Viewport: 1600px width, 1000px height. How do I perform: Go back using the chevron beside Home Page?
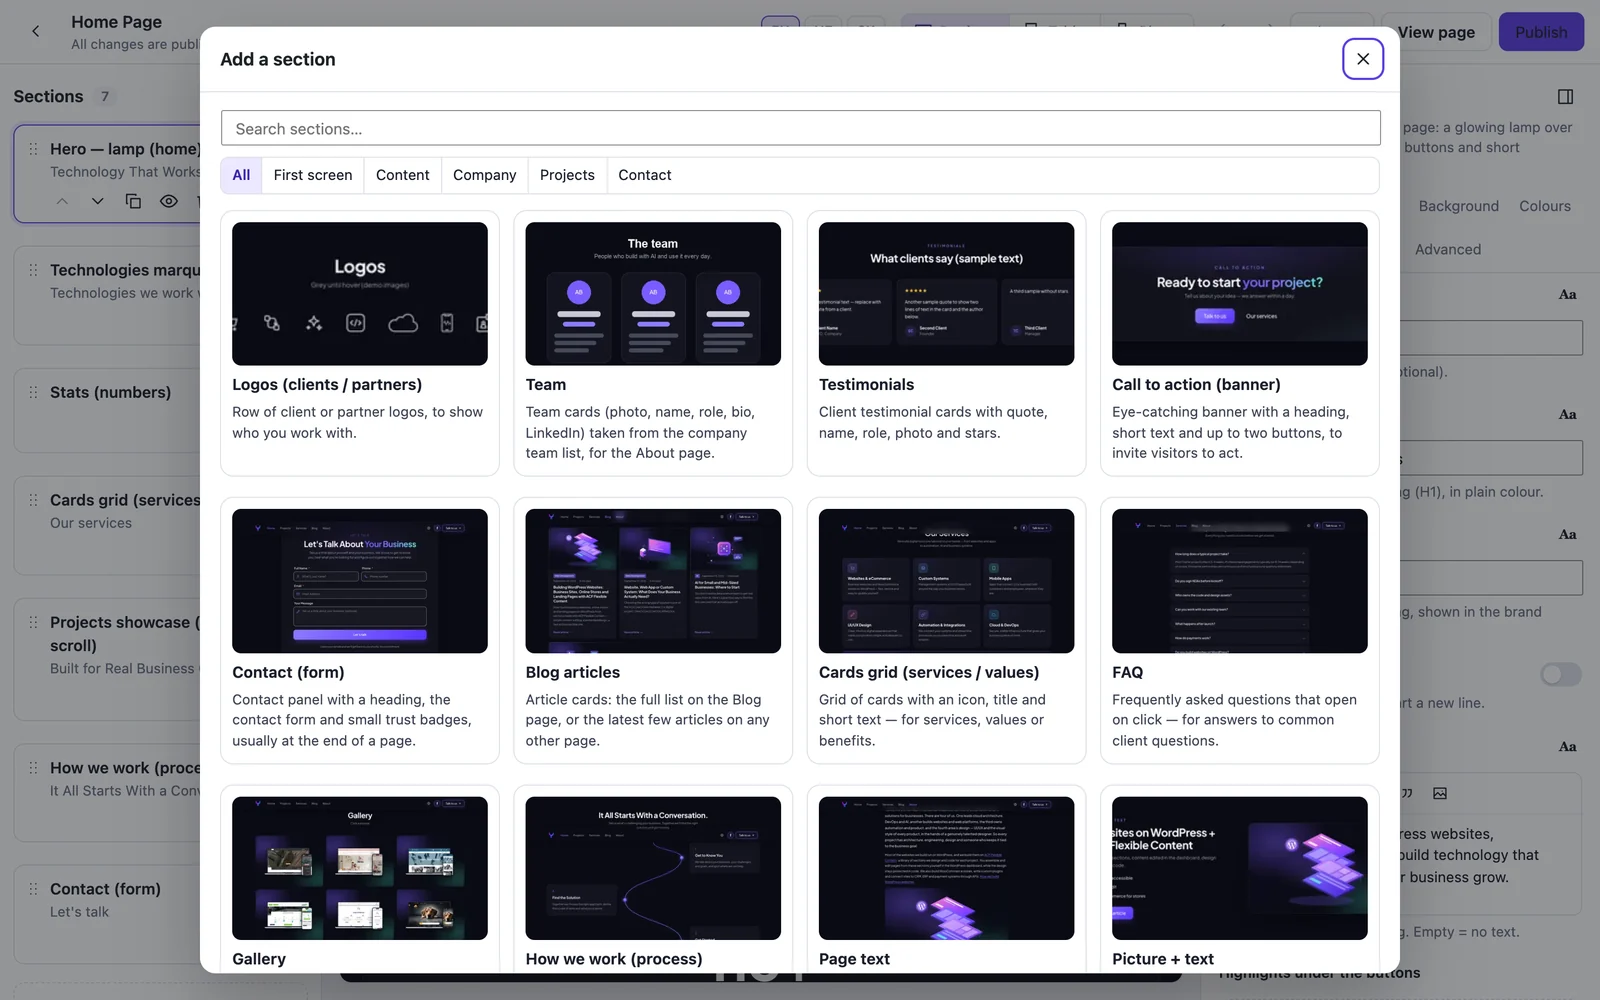click(36, 31)
